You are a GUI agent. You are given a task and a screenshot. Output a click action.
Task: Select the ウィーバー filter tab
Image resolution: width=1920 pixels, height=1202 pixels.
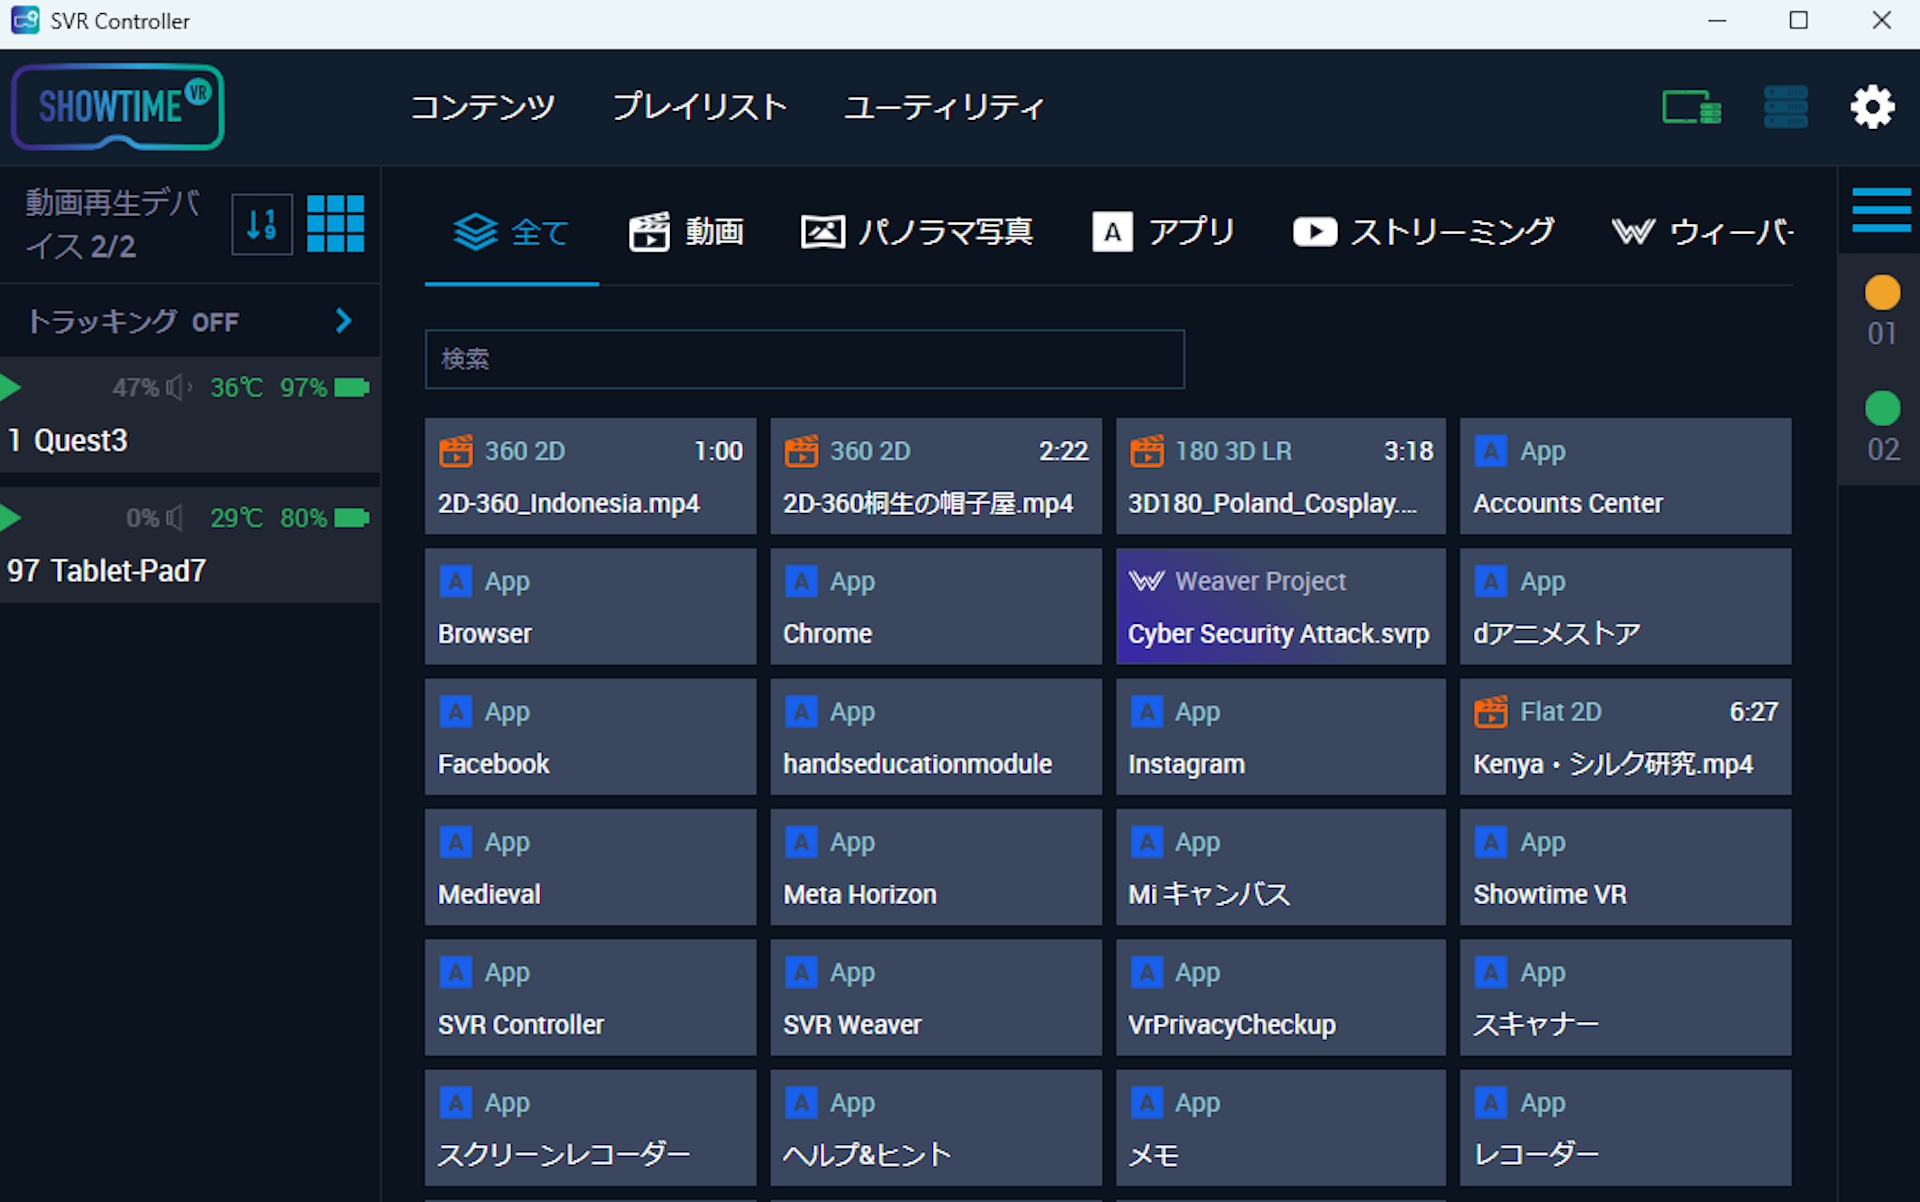[x=1702, y=232]
